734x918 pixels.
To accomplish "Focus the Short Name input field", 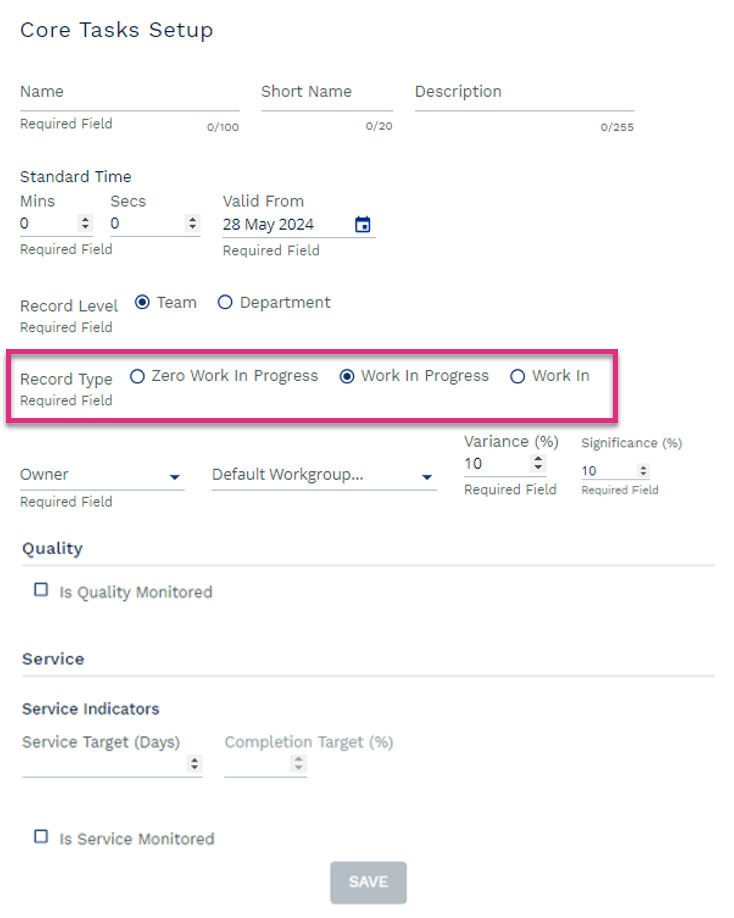I will point(326,99).
